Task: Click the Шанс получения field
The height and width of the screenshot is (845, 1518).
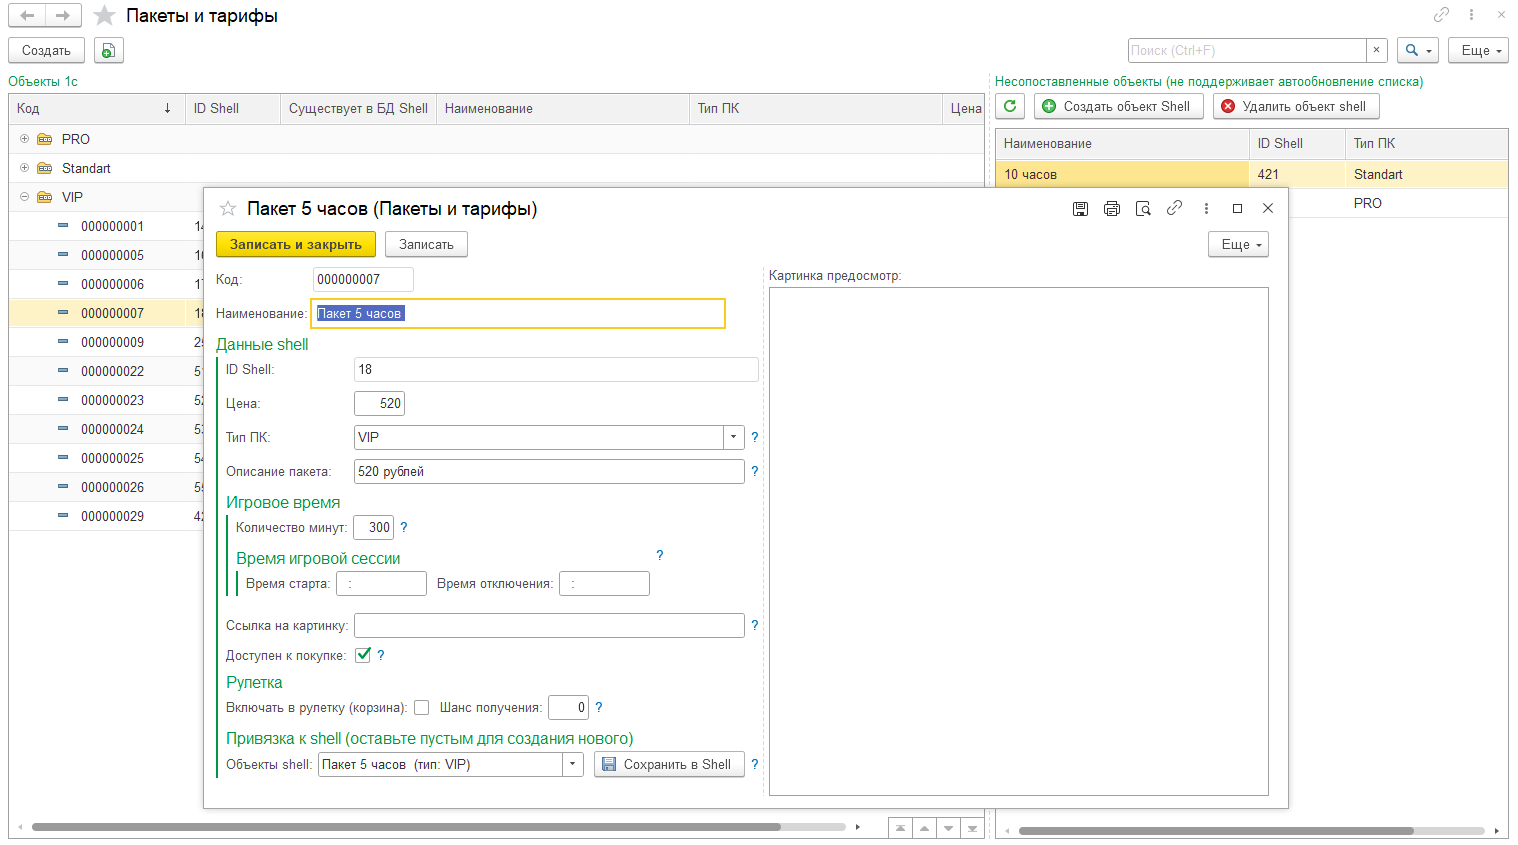Action: (x=568, y=707)
